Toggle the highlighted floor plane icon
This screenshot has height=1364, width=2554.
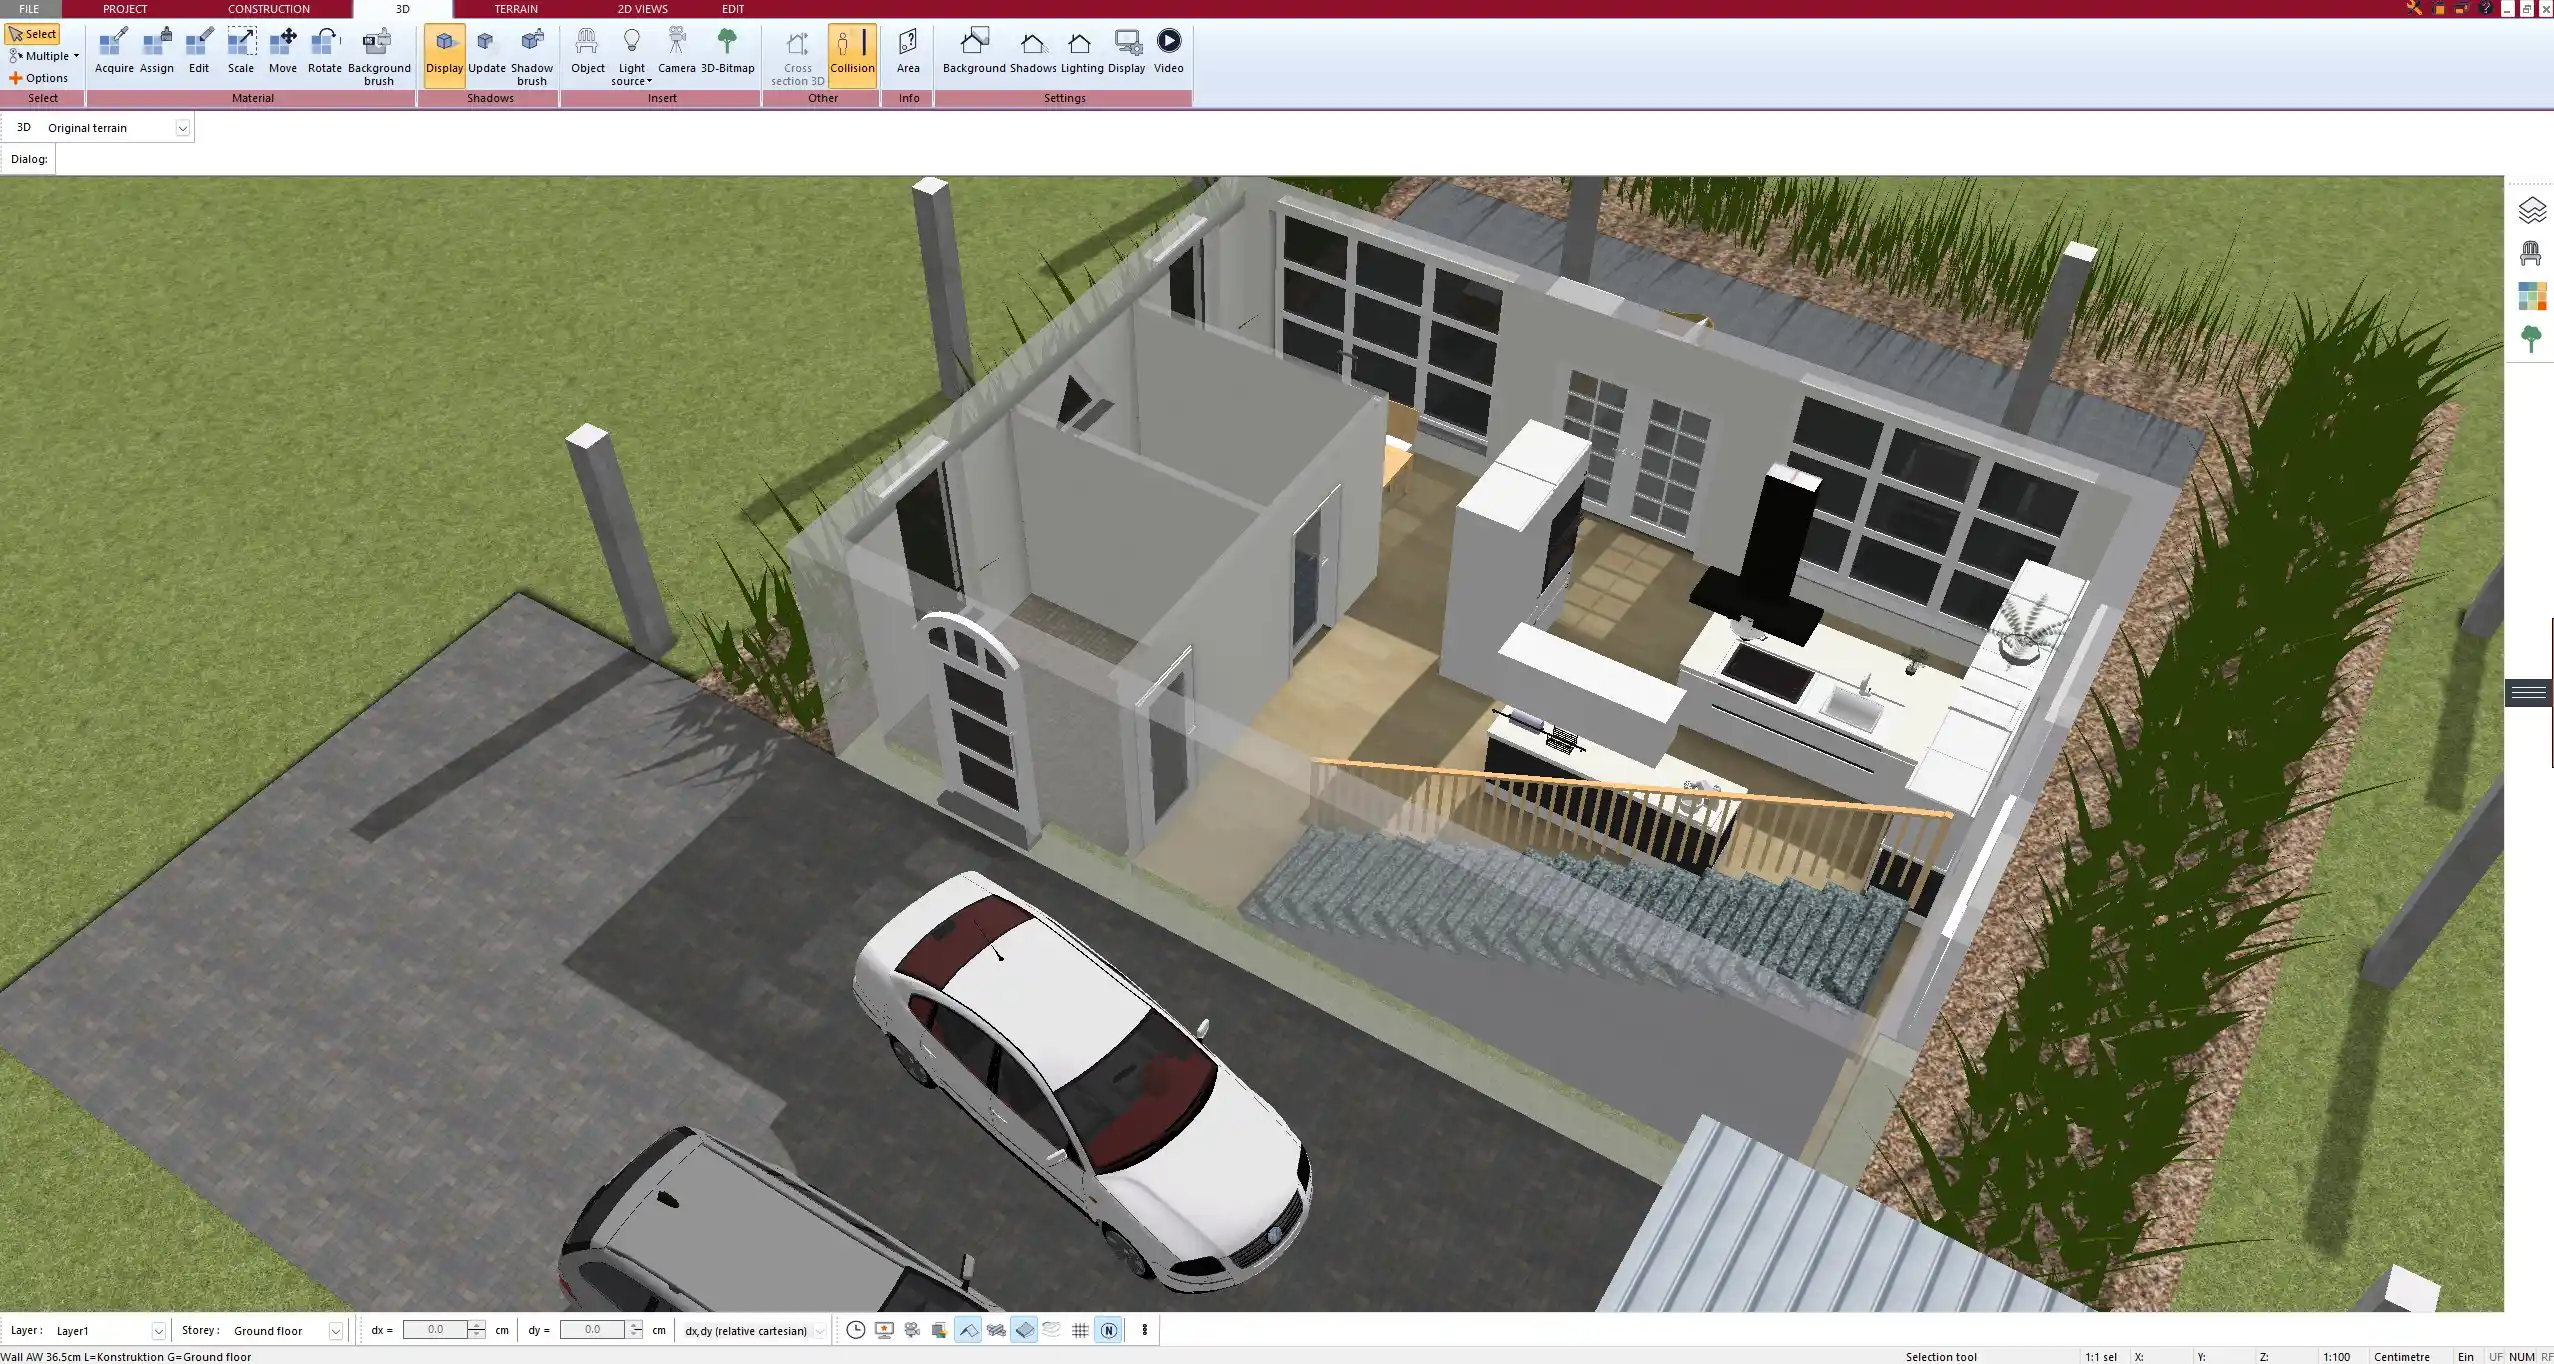coord(1024,1330)
